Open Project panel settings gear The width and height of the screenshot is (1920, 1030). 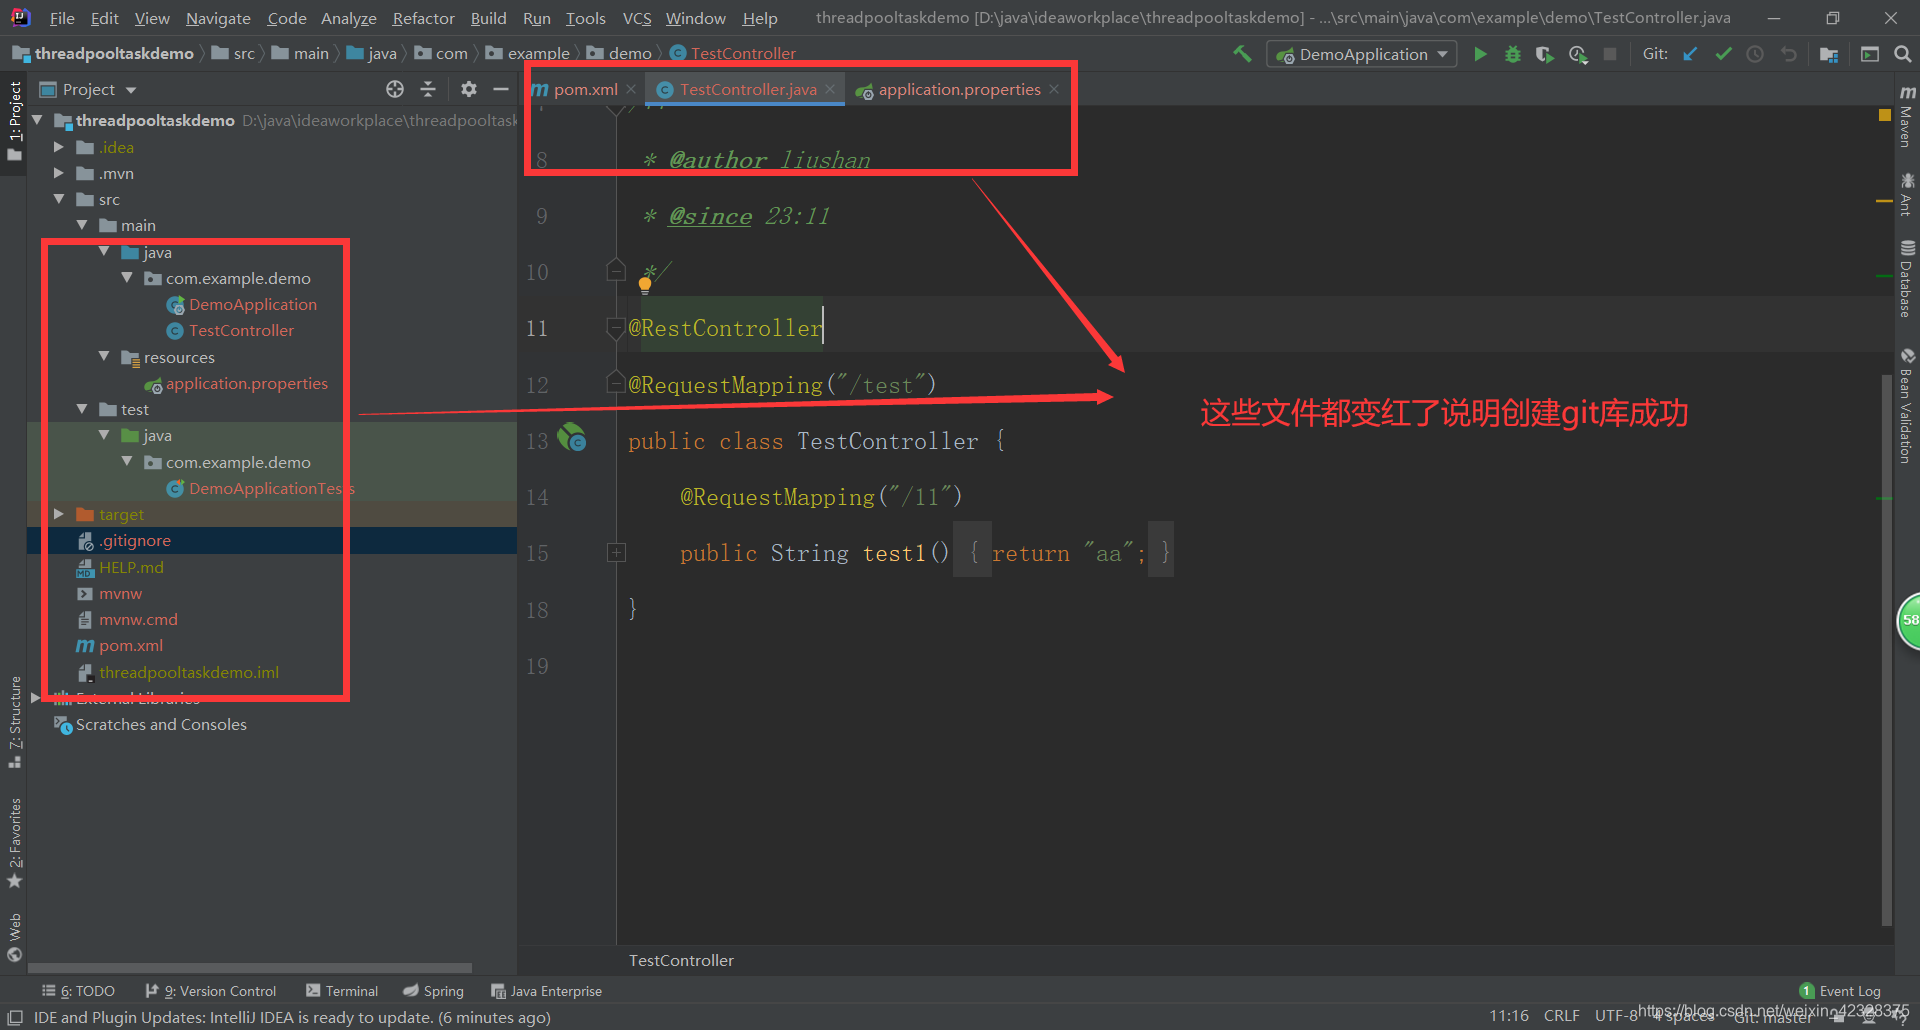469,89
